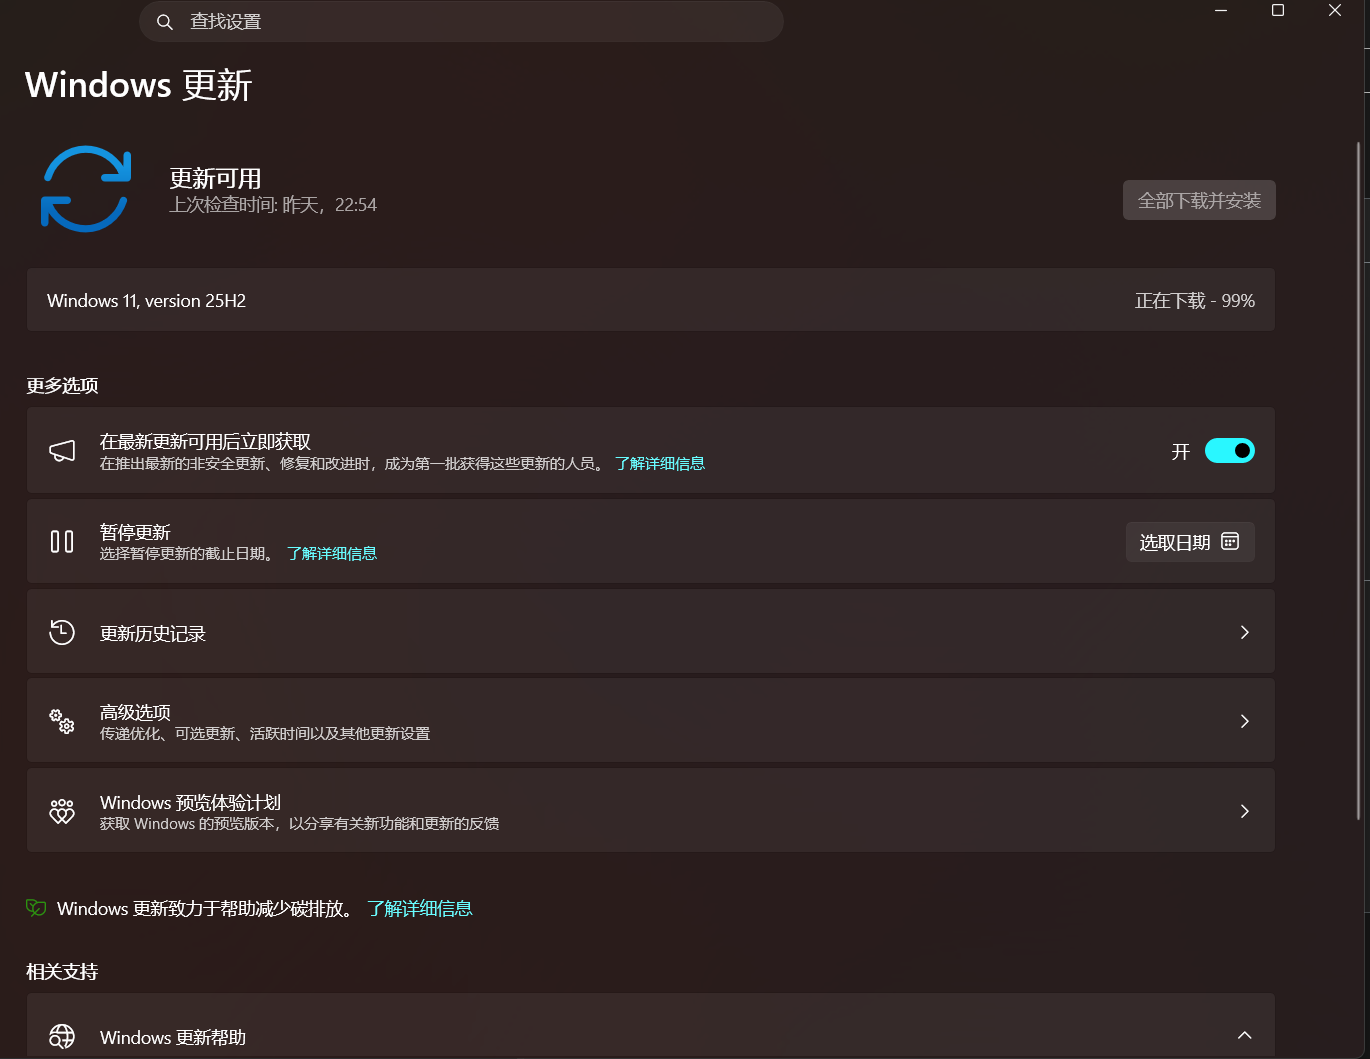Open the 选取日期 date picker
This screenshot has height=1059, width=1370.
[1190, 542]
